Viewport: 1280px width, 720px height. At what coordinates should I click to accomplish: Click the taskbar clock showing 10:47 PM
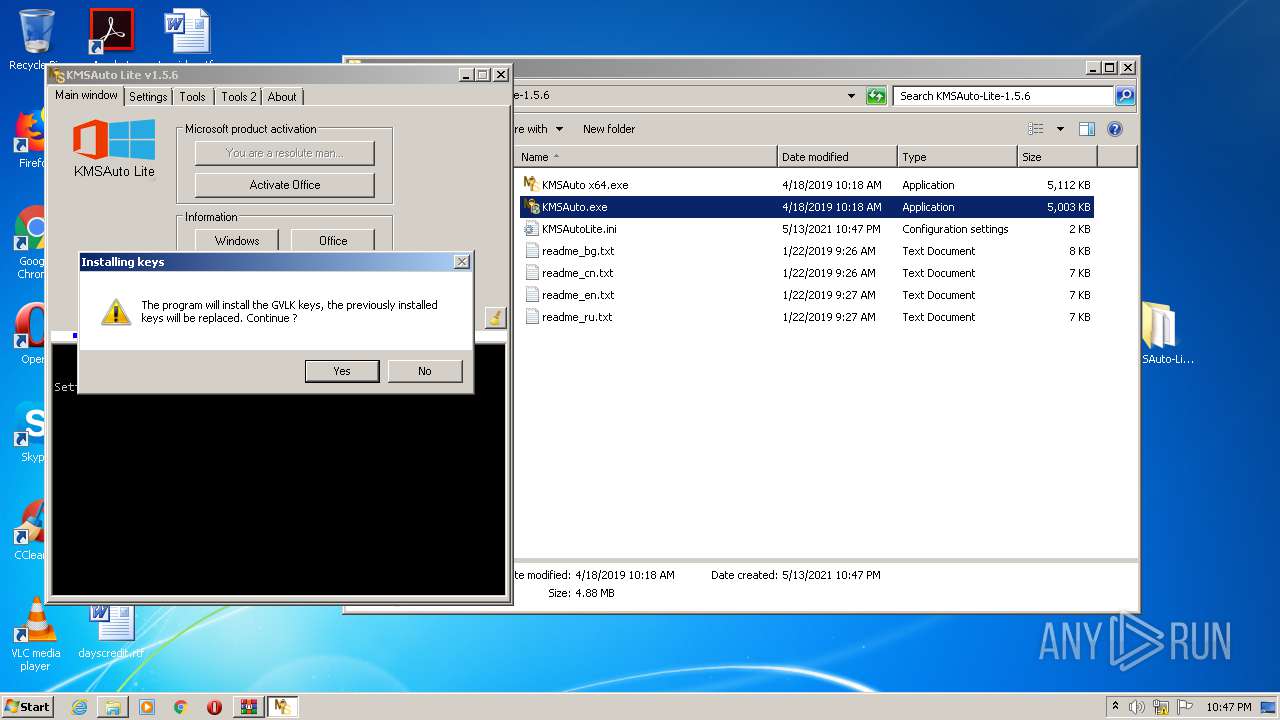click(x=1228, y=707)
